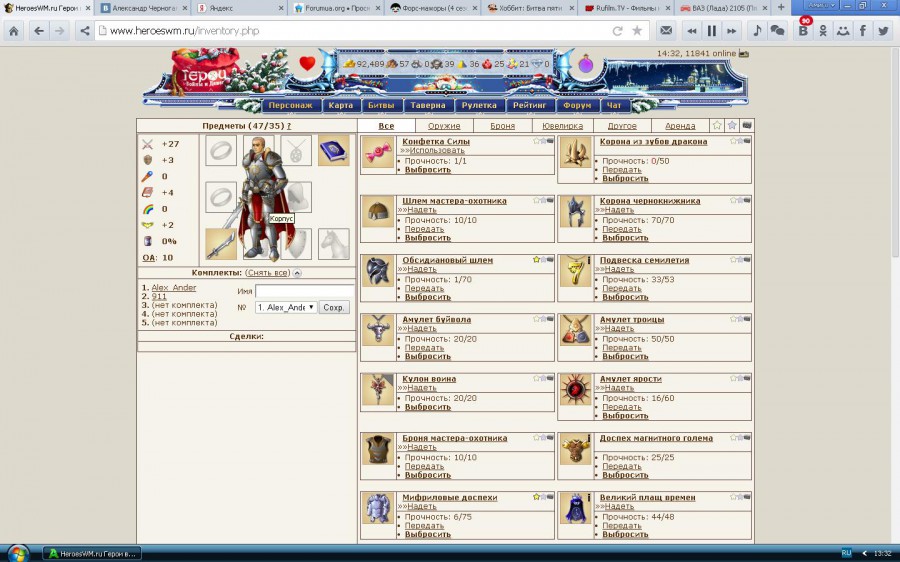Reload the page with refresh icon
Image resolution: width=900 pixels, height=562 pixels.
pyautogui.click(x=617, y=31)
